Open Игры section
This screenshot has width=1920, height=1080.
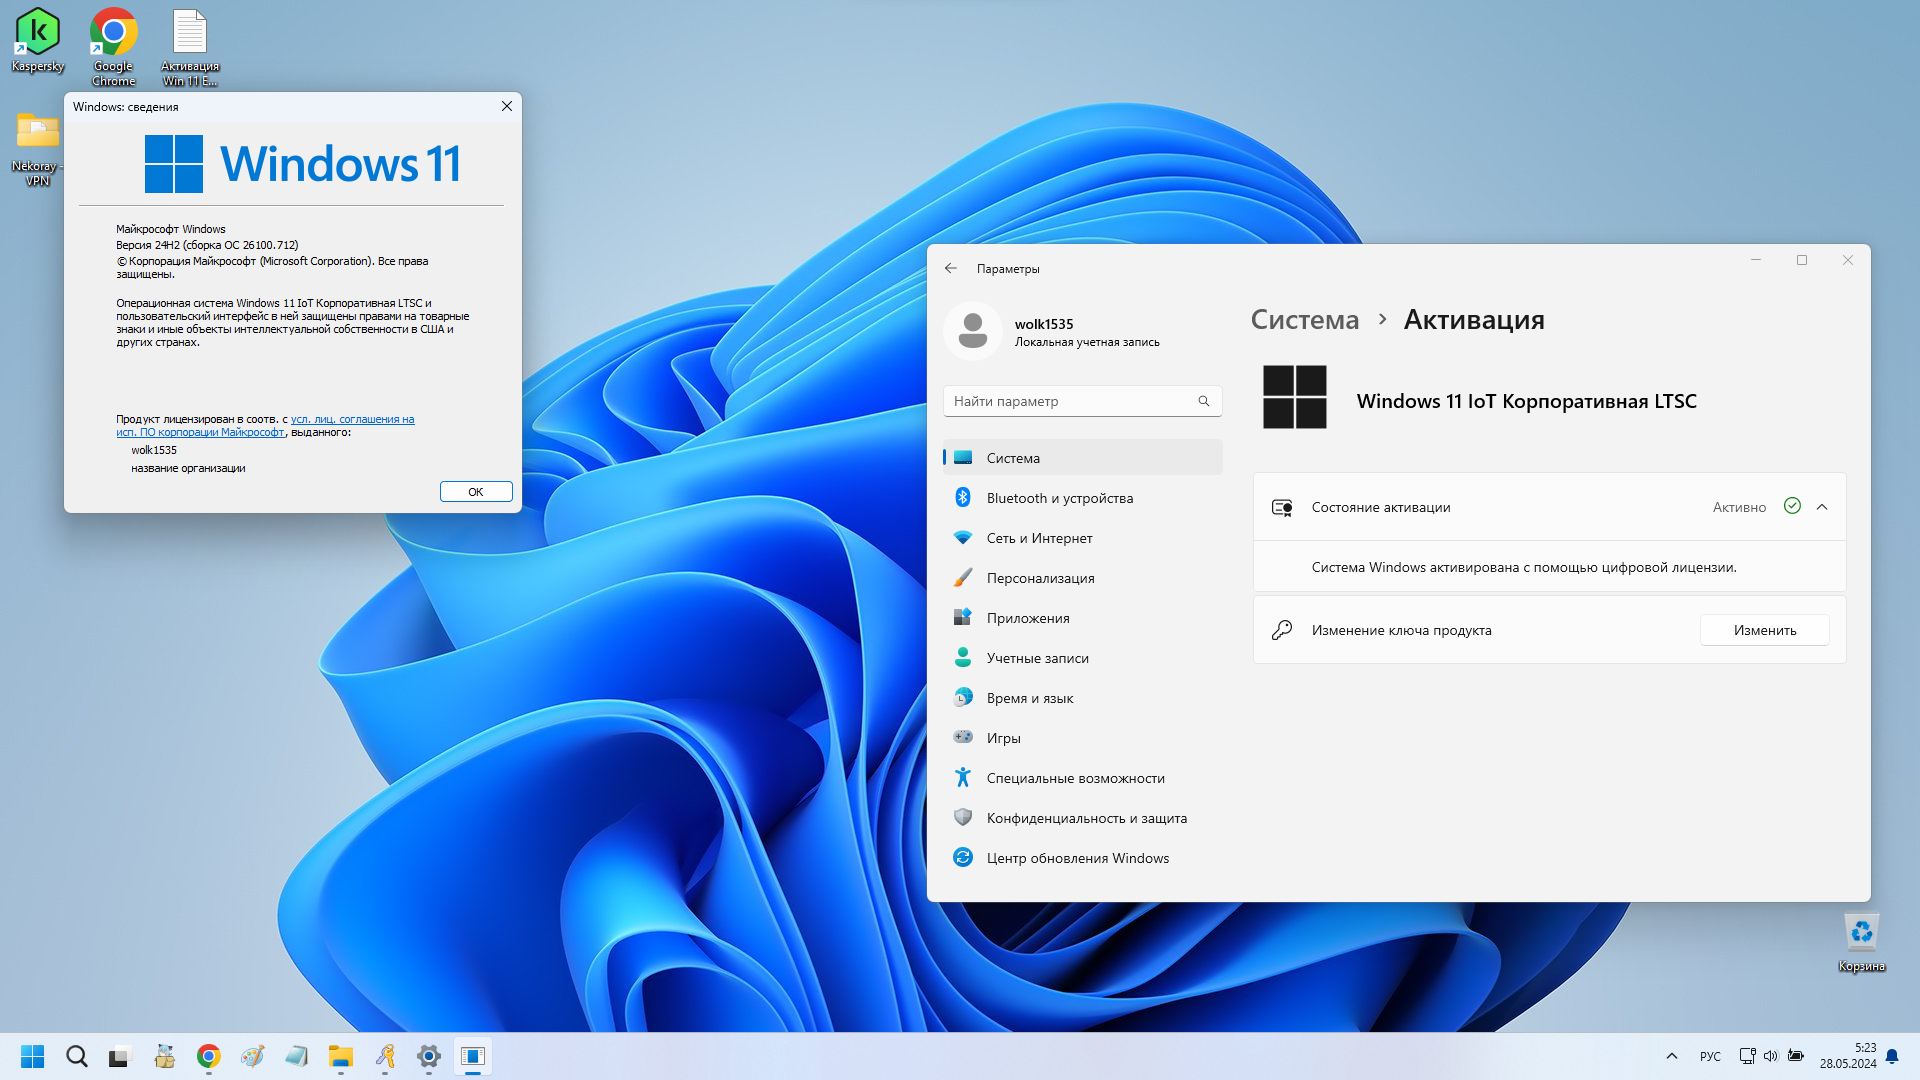click(1082, 738)
